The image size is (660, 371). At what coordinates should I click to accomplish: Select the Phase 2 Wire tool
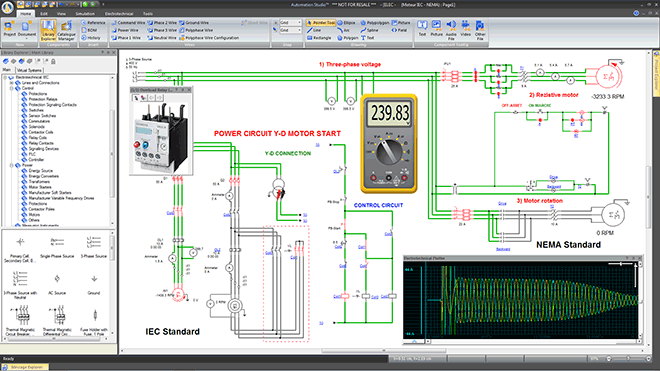coord(162,23)
